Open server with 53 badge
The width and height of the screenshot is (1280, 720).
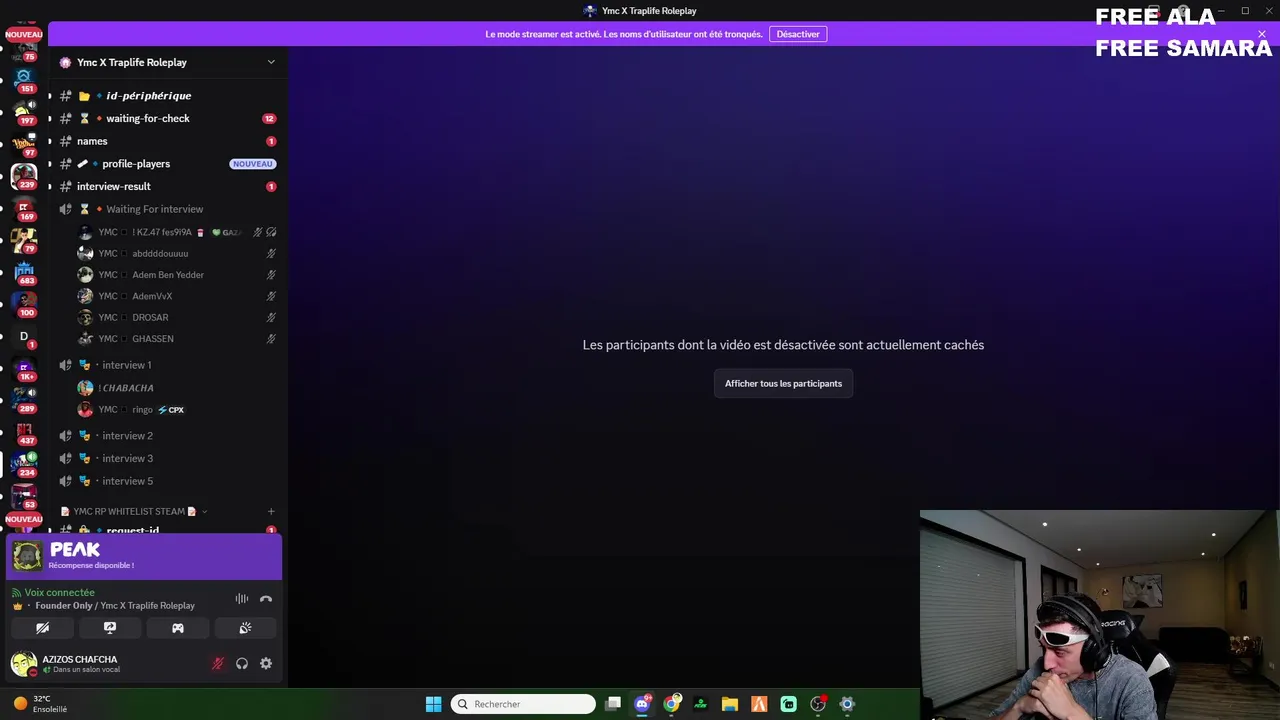(24, 496)
